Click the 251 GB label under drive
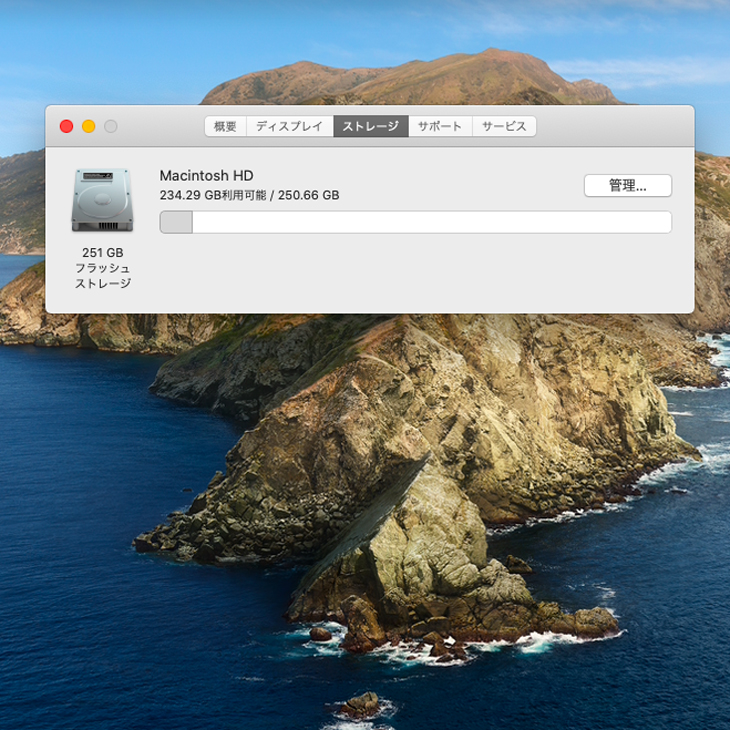The height and width of the screenshot is (730, 730). 102,253
